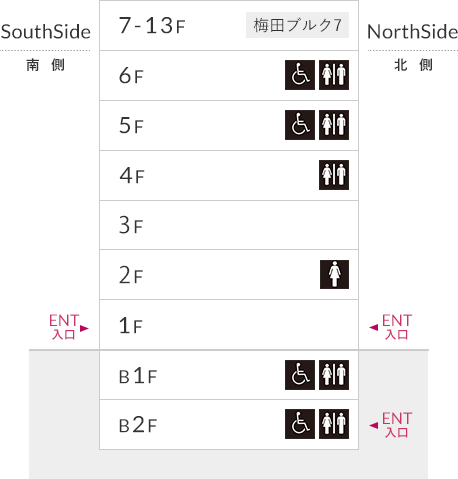Click the South side ENT 入口 marker
458x479 pixels.
click(68, 327)
